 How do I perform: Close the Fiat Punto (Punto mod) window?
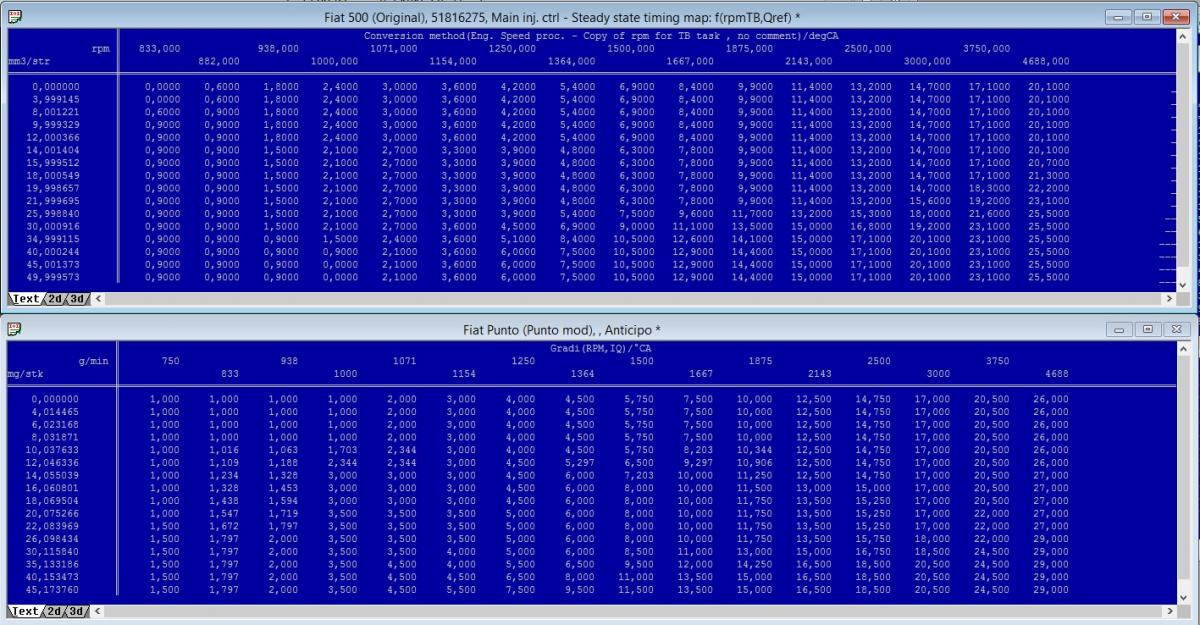click(x=1176, y=329)
